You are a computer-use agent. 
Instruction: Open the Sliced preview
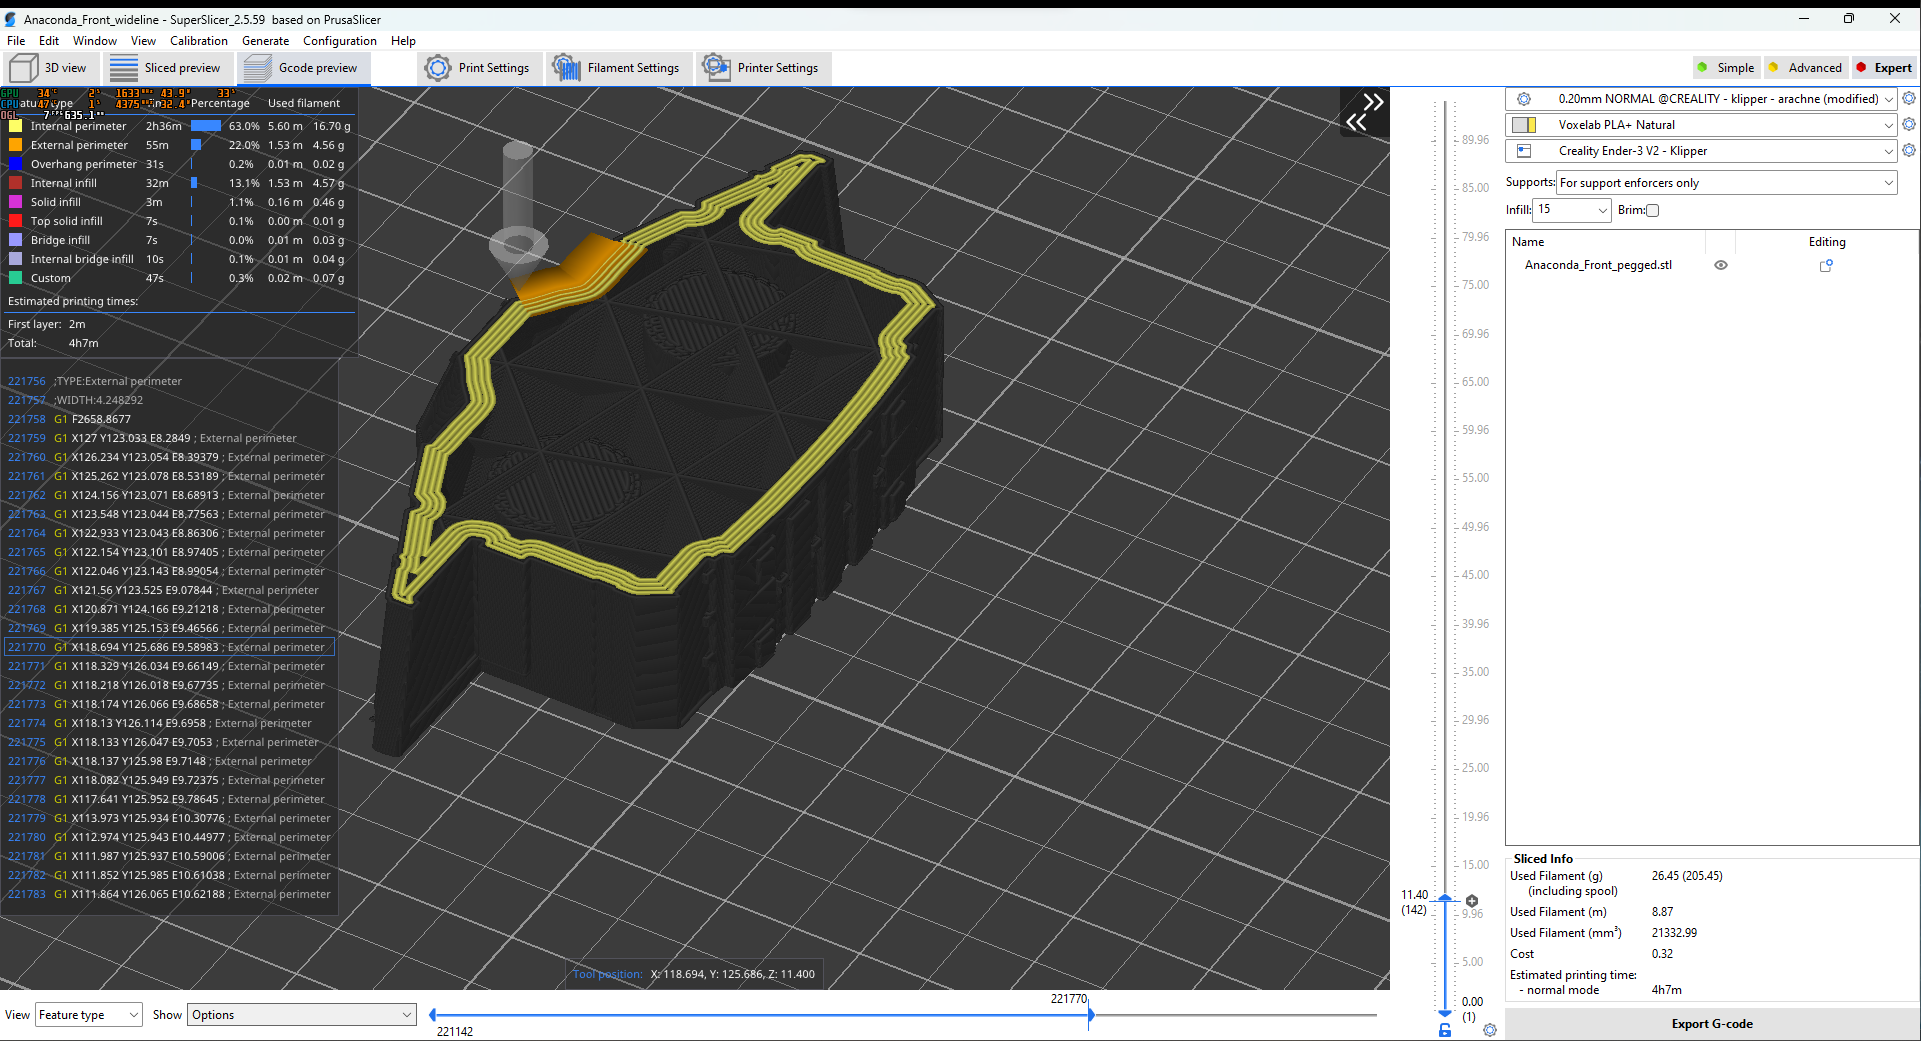coord(168,67)
